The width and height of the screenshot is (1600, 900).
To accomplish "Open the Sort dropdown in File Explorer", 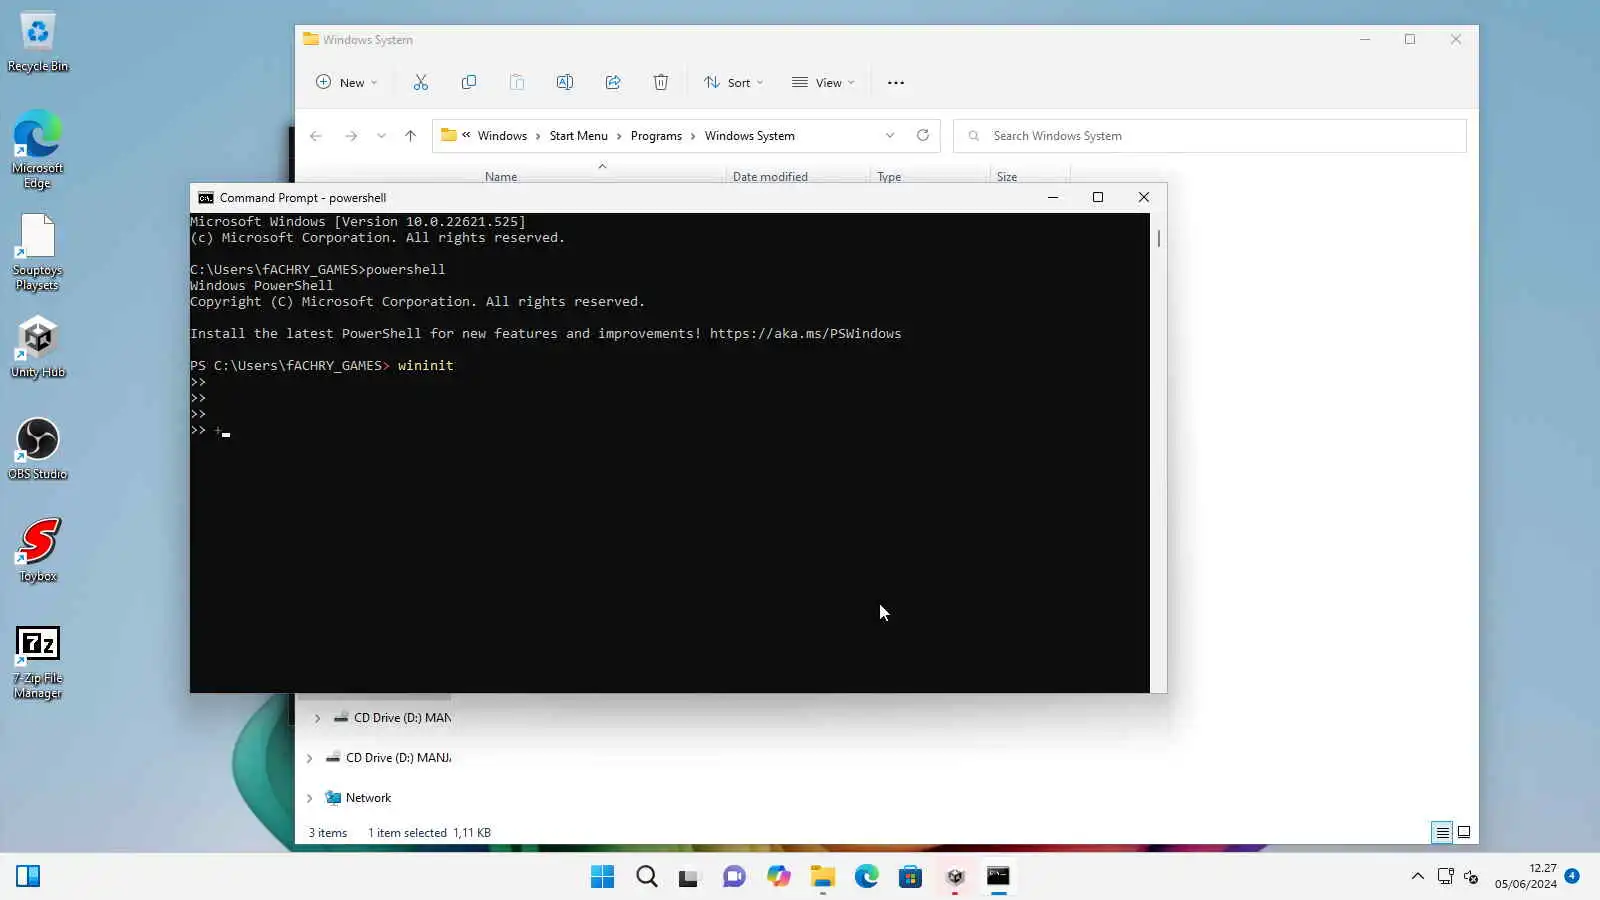I will (733, 83).
